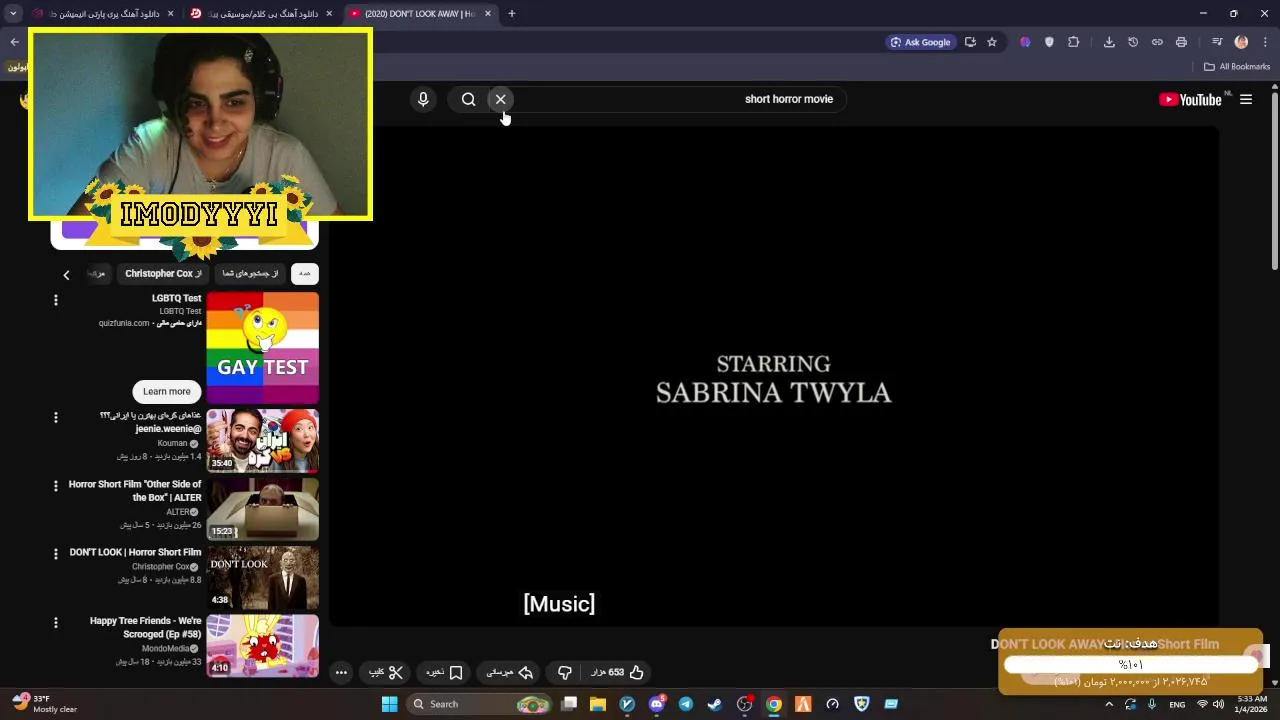This screenshot has width=1280, height=720.
Task: Open options for 'Other Side of the Box'
Action: tap(56, 485)
